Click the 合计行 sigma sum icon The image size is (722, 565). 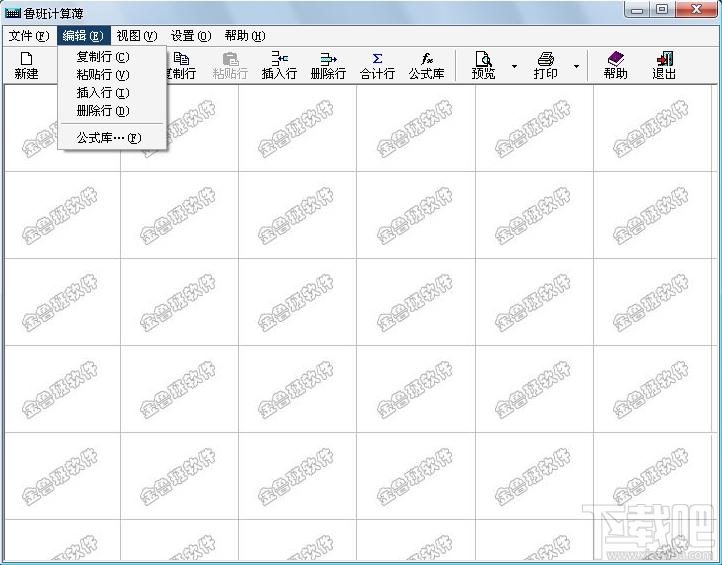[x=377, y=58]
